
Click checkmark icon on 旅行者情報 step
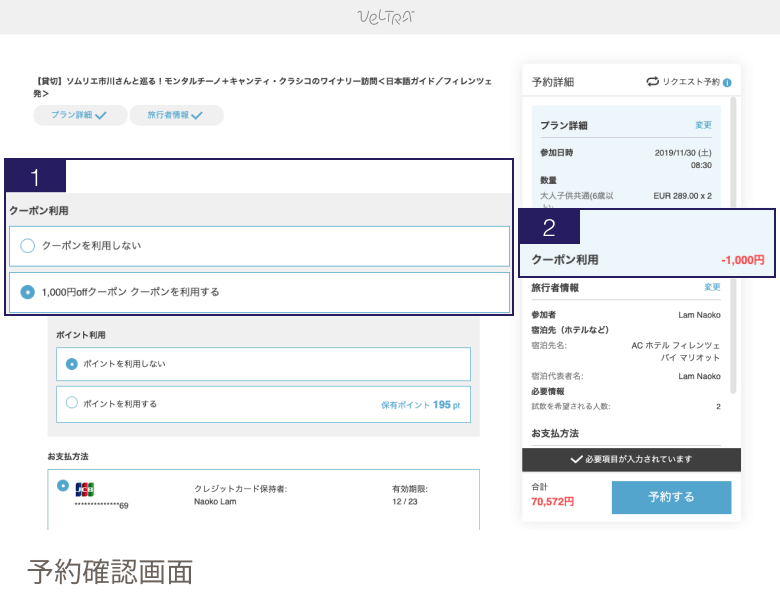point(197,116)
